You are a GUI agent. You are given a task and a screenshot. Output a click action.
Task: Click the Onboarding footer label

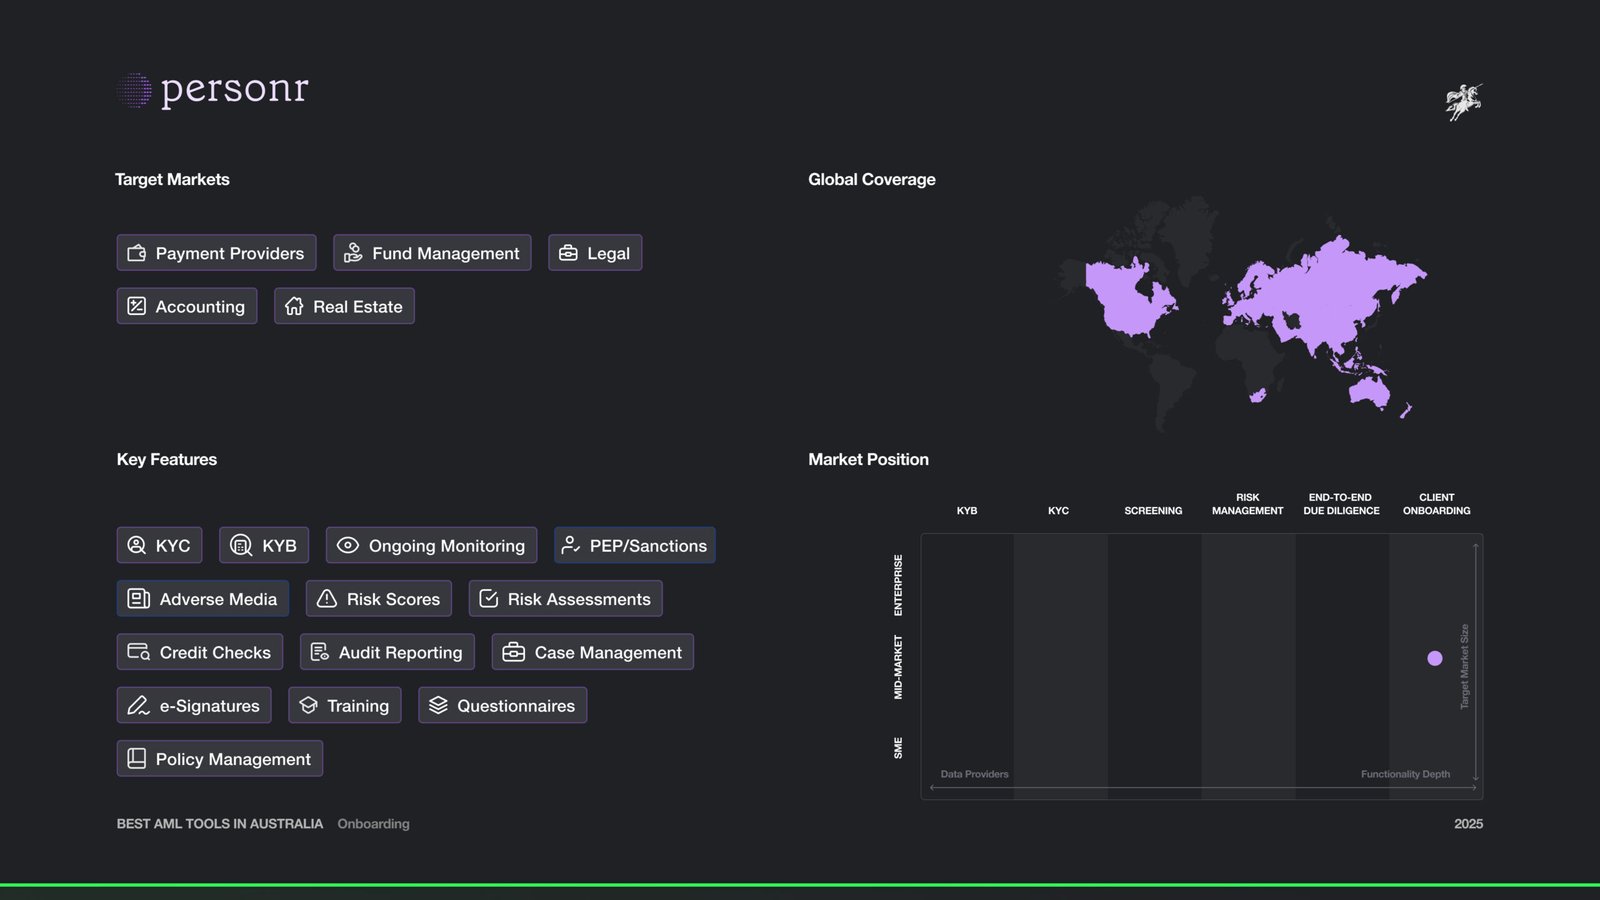pyautogui.click(x=374, y=824)
